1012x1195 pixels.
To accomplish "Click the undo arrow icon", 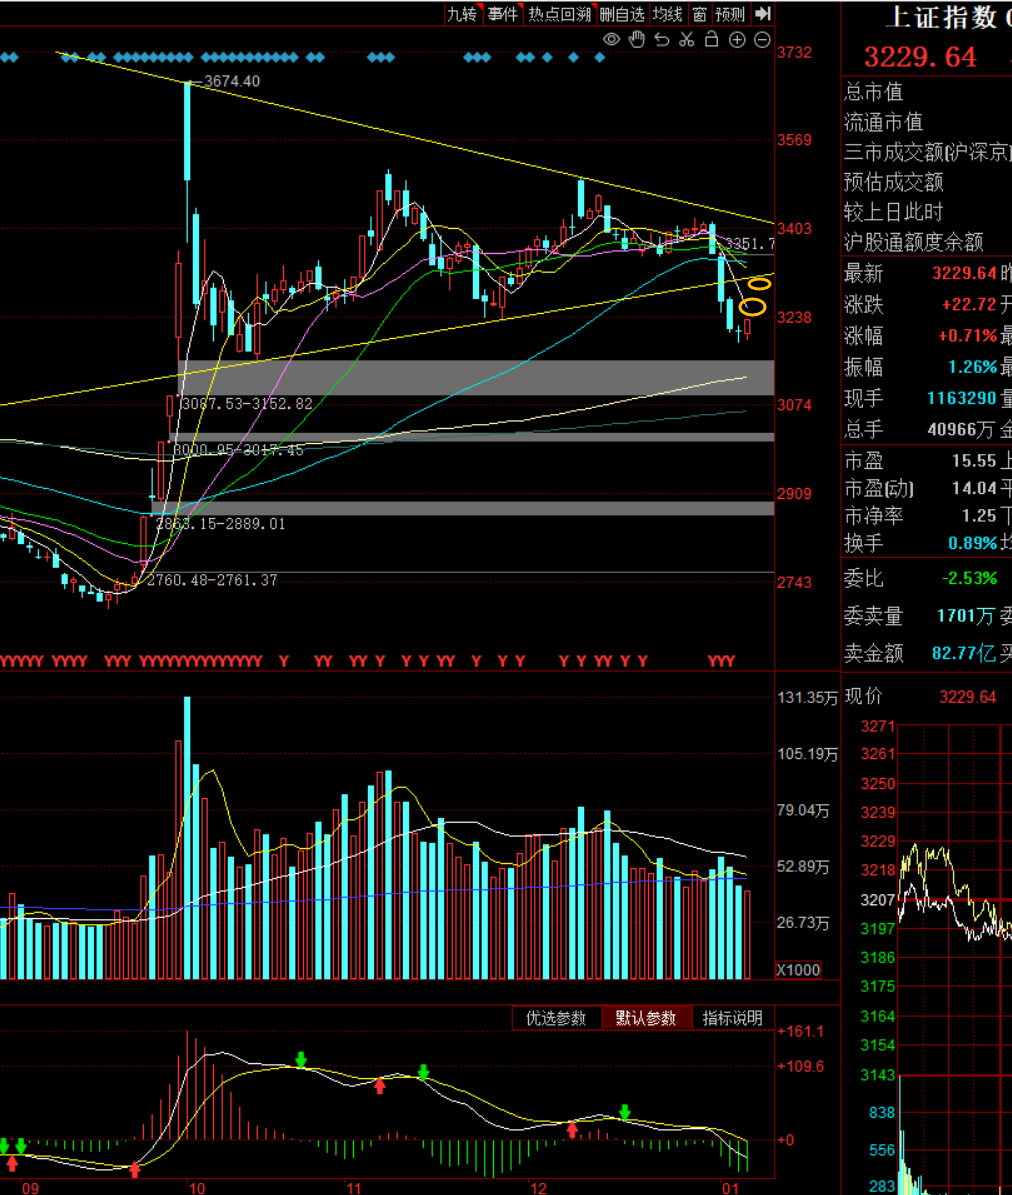I will coord(662,40).
